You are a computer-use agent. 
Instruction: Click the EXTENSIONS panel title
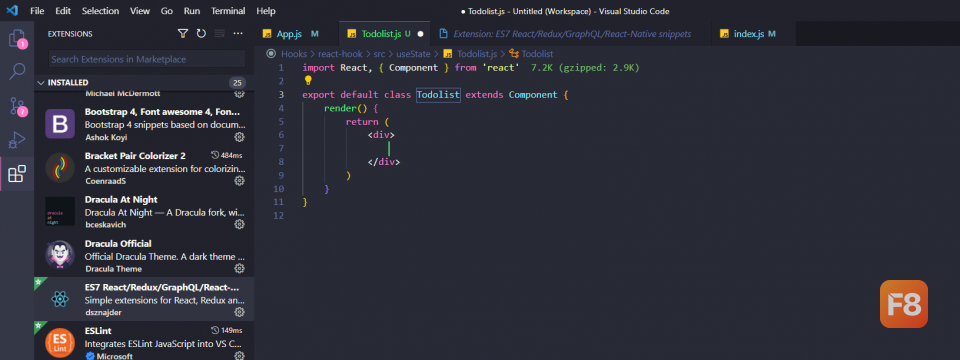point(70,34)
